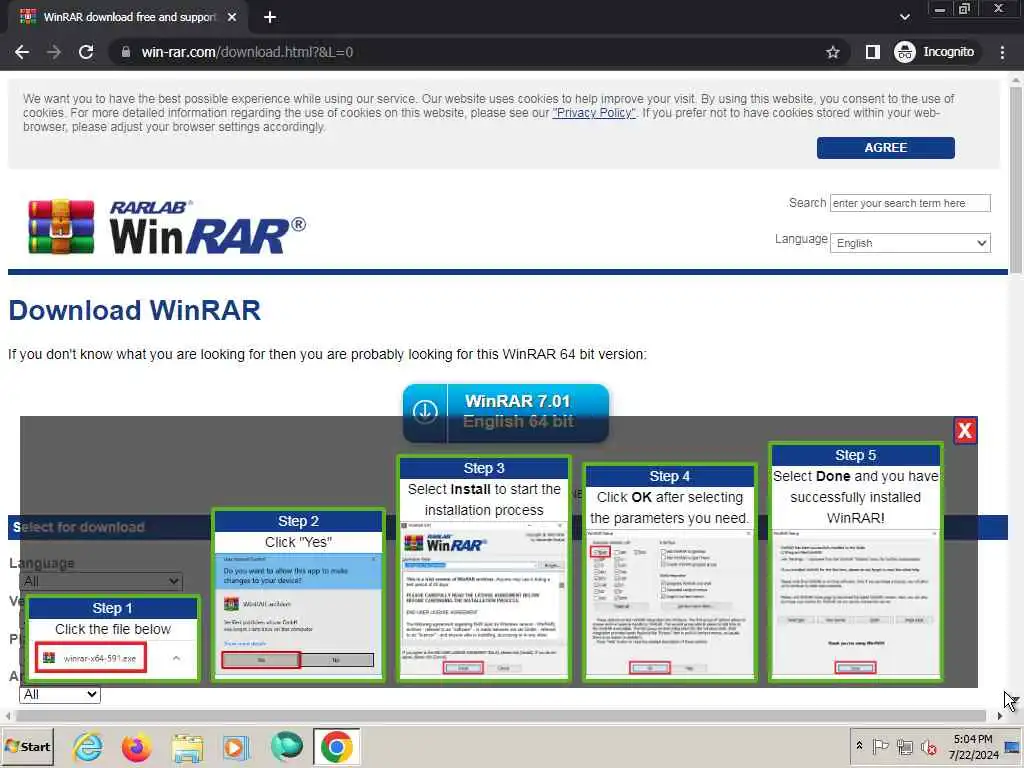Viewport: 1024px width, 768px height.
Task: Click the Incognito profile indicator
Action: (x=935, y=52)
